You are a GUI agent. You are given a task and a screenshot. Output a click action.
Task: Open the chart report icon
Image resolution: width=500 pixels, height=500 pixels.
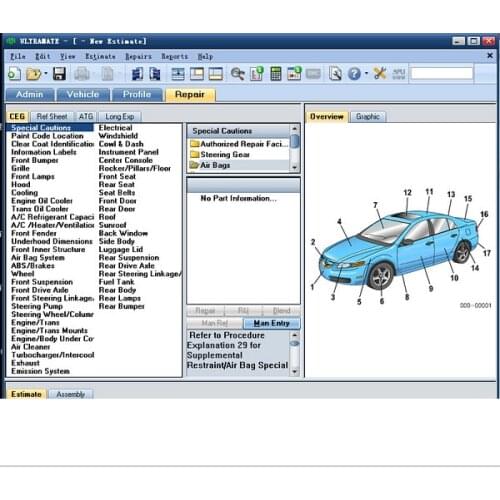coord(257,74)
